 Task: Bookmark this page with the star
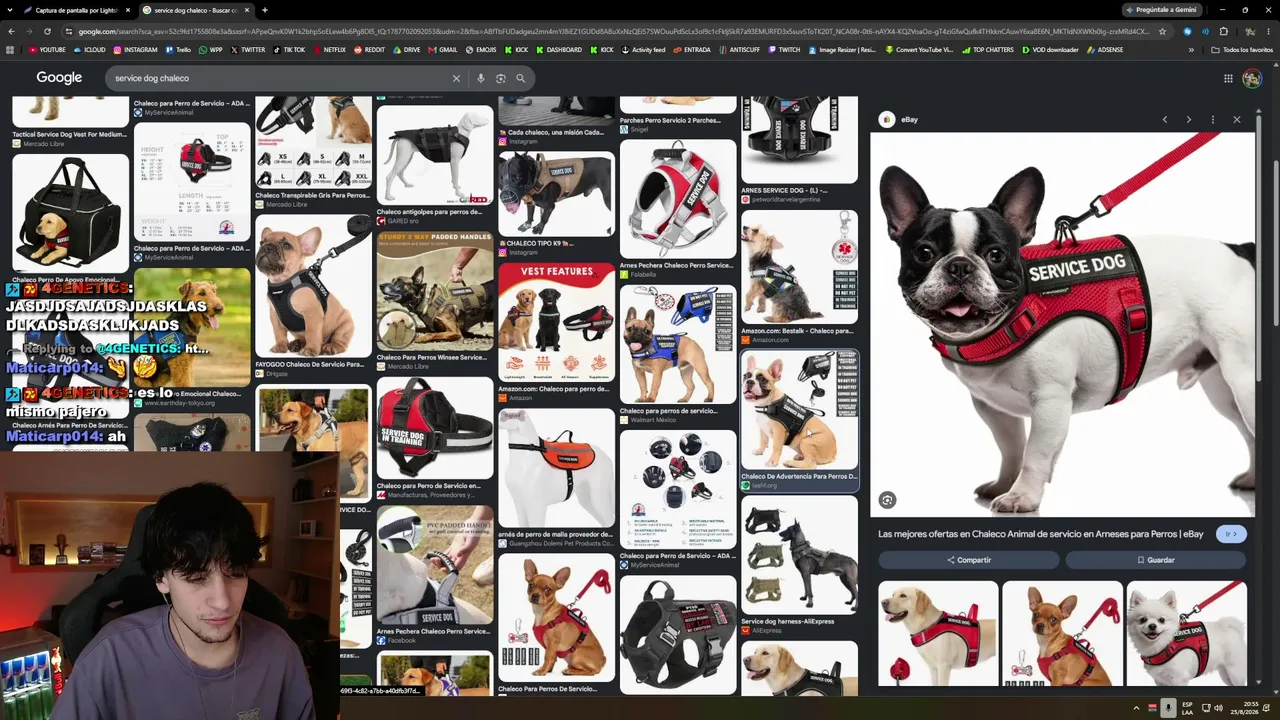pyautogui.click(x=1162, y=31)
